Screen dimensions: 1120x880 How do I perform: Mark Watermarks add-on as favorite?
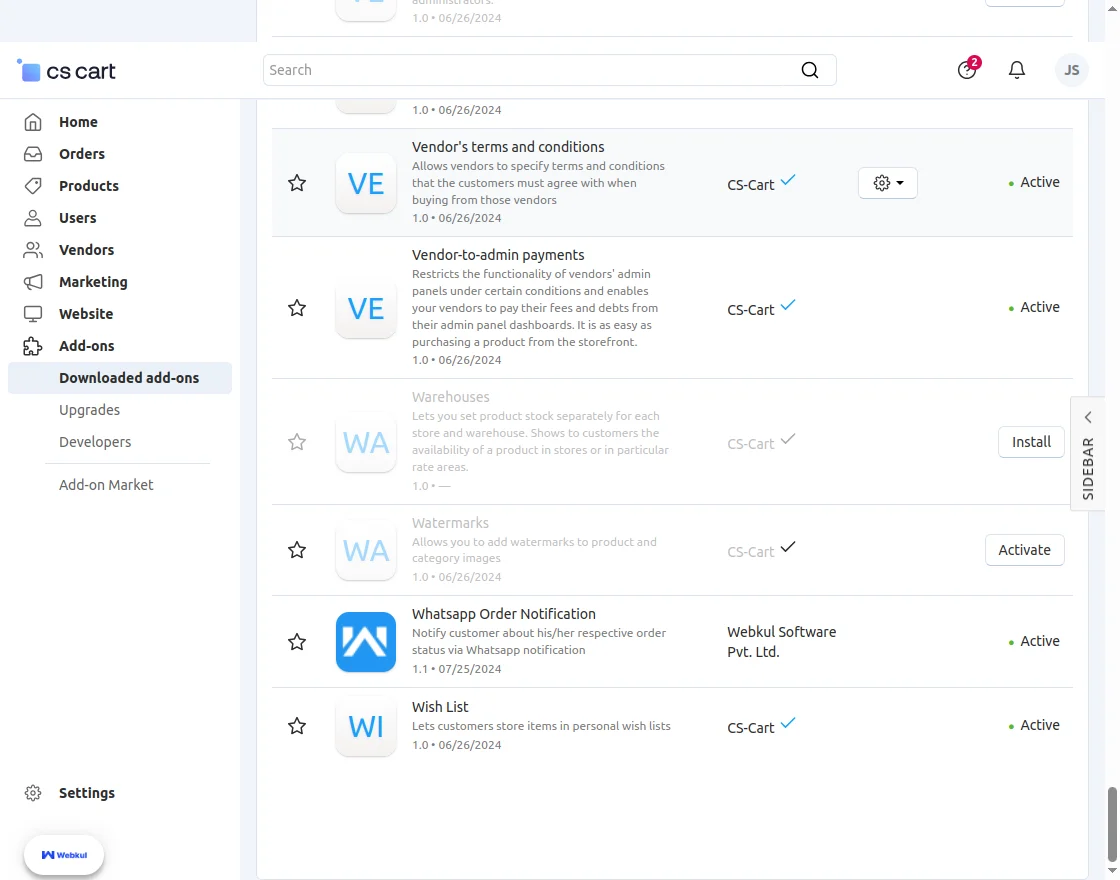coord(297,550)
